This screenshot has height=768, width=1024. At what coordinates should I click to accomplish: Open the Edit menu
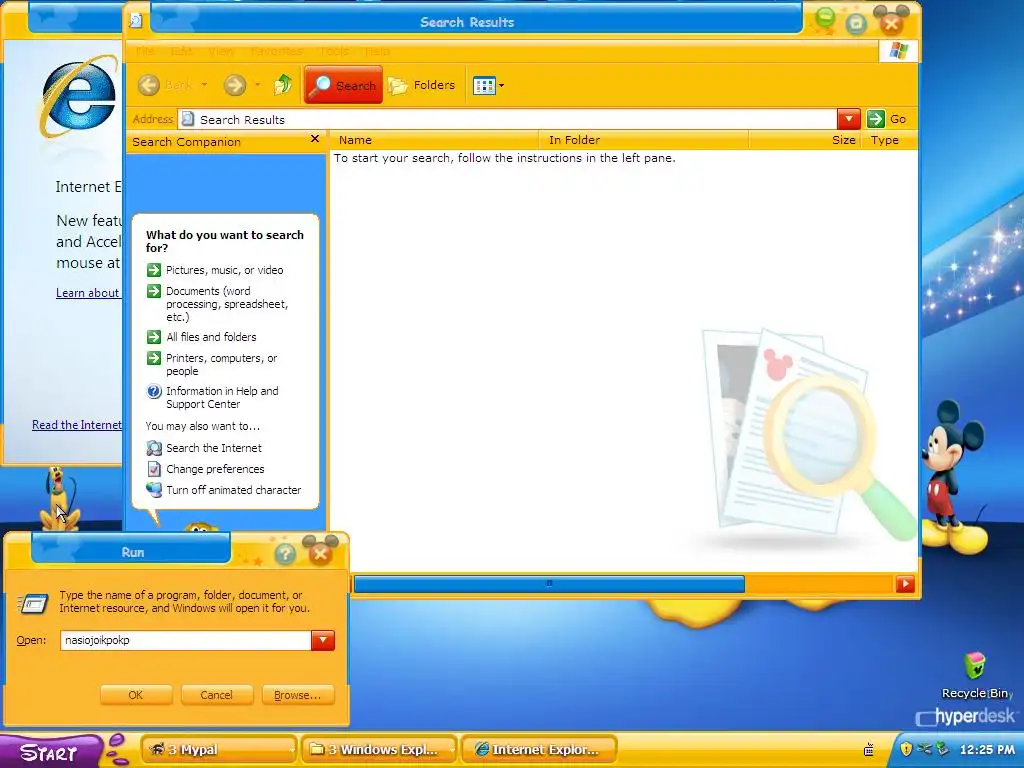pos(181,51)
